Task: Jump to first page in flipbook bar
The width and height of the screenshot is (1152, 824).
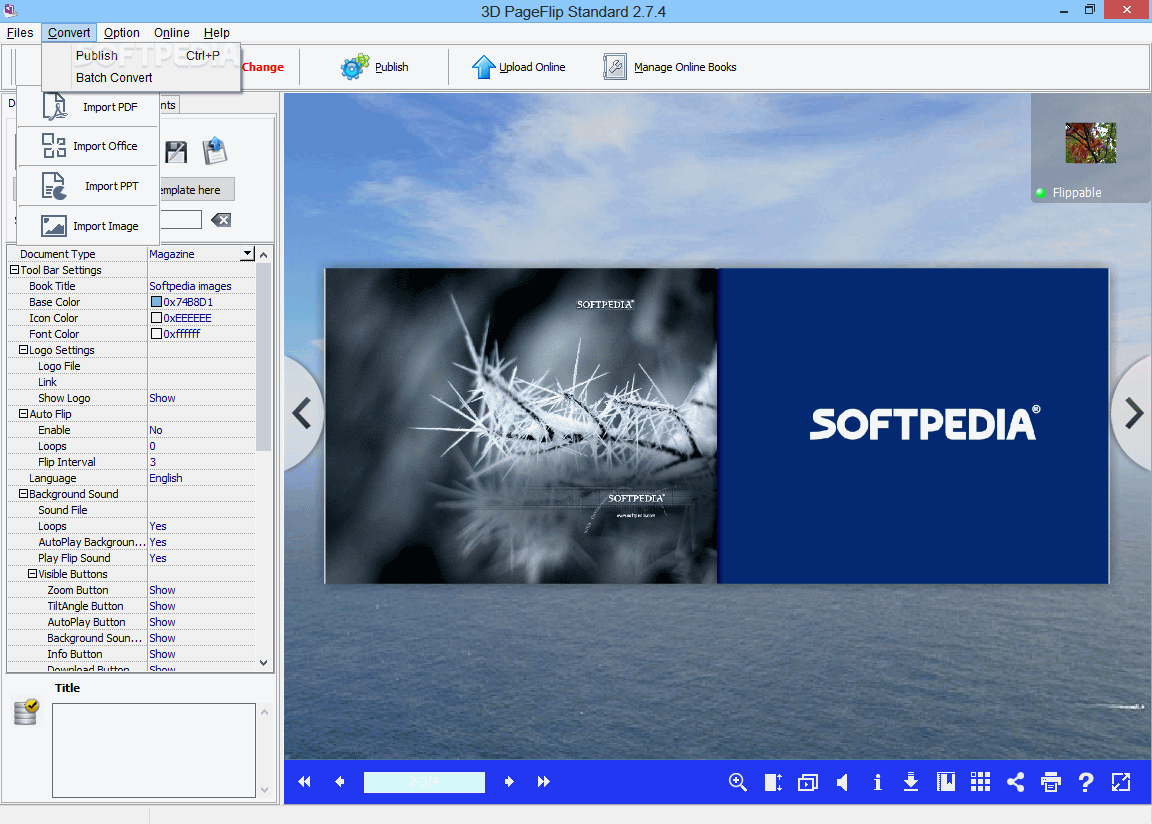Action: point(304,782)
